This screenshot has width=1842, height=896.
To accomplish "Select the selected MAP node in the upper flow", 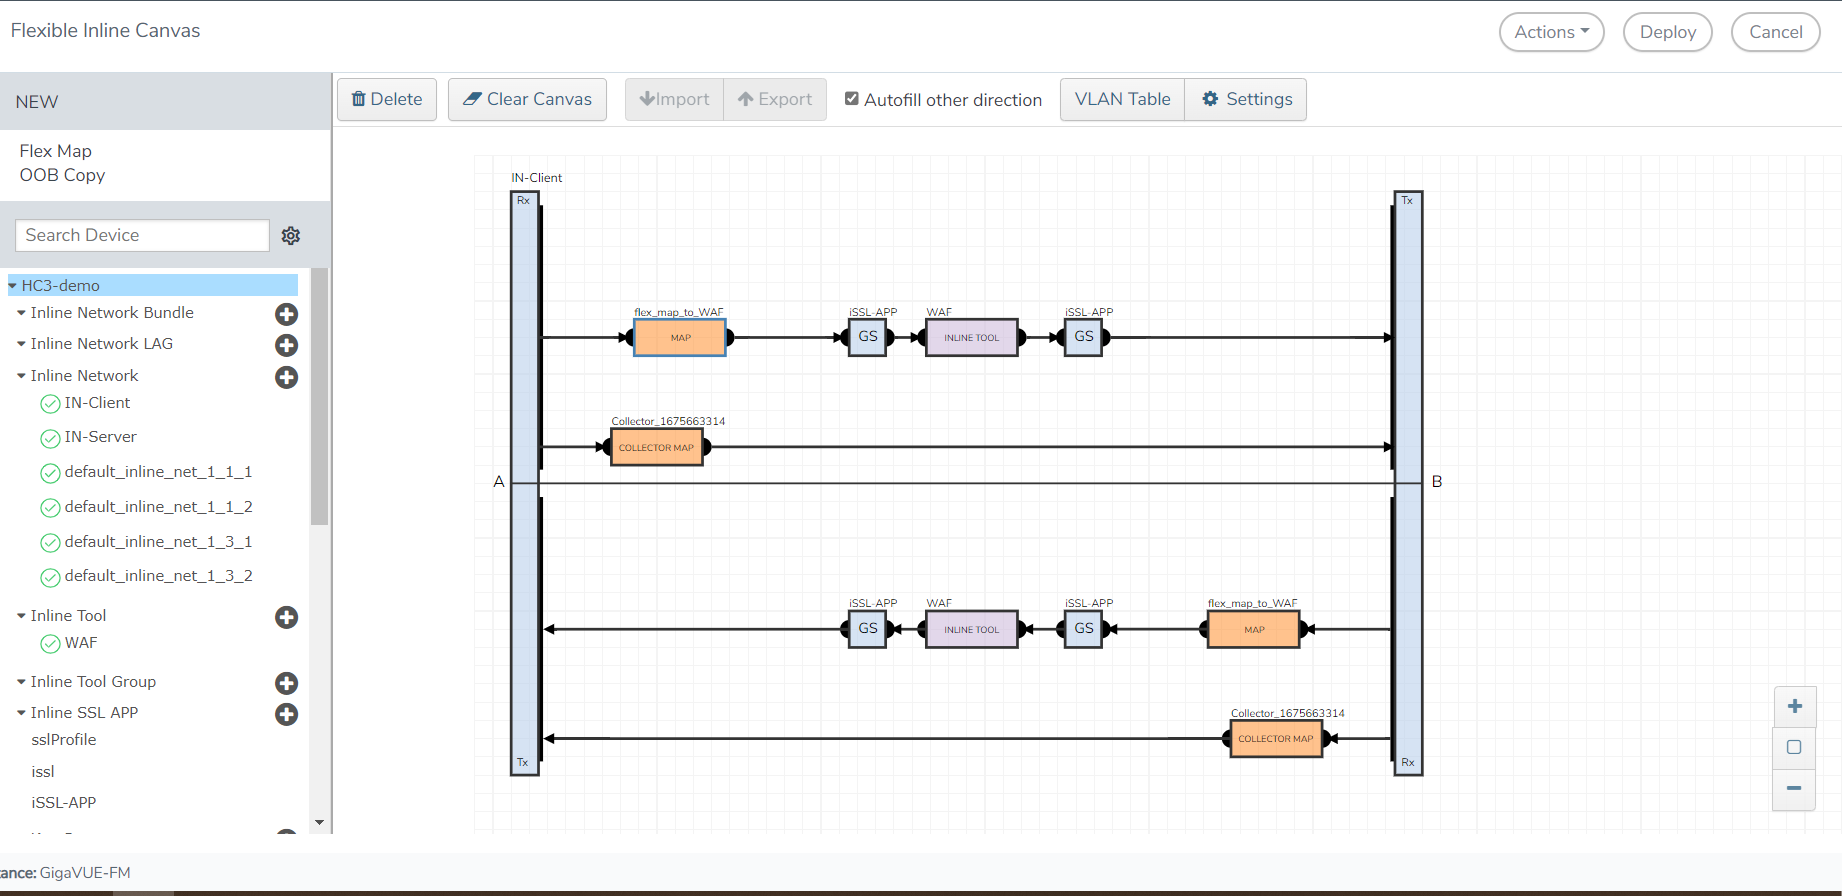I will [680, 338].
